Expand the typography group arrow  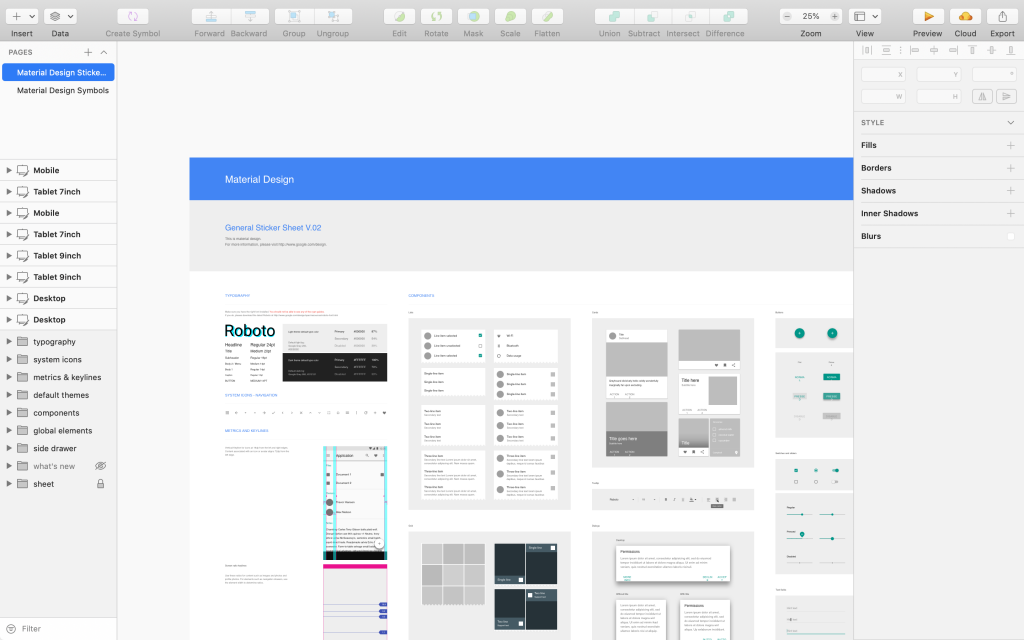9,342
